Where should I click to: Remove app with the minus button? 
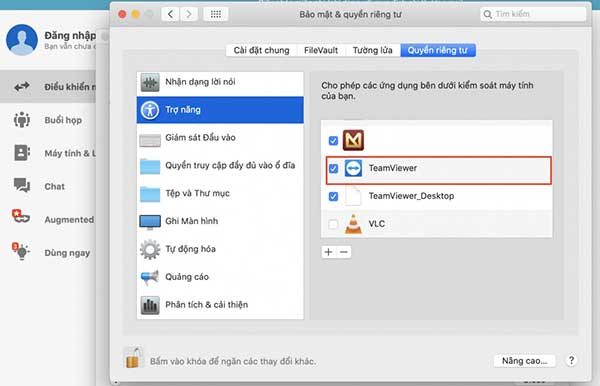(344, 252)
